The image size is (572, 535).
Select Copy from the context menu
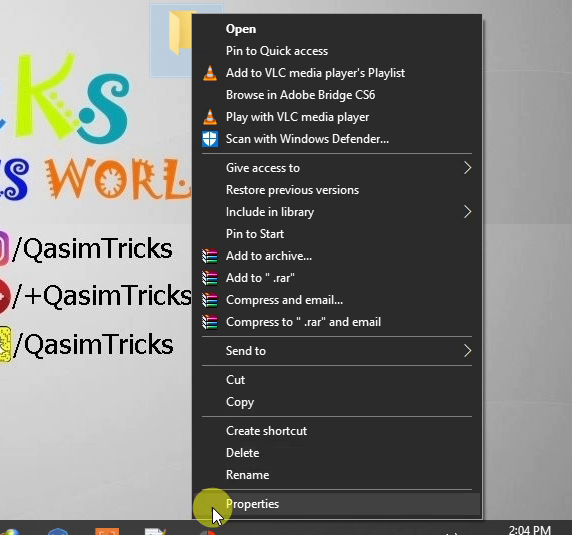coord(337,402)
